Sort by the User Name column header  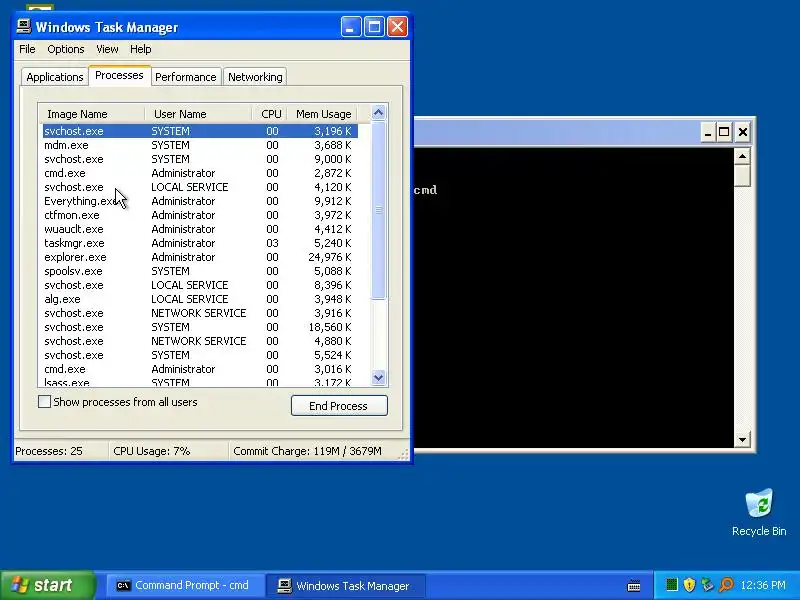[x=198, y=114]
